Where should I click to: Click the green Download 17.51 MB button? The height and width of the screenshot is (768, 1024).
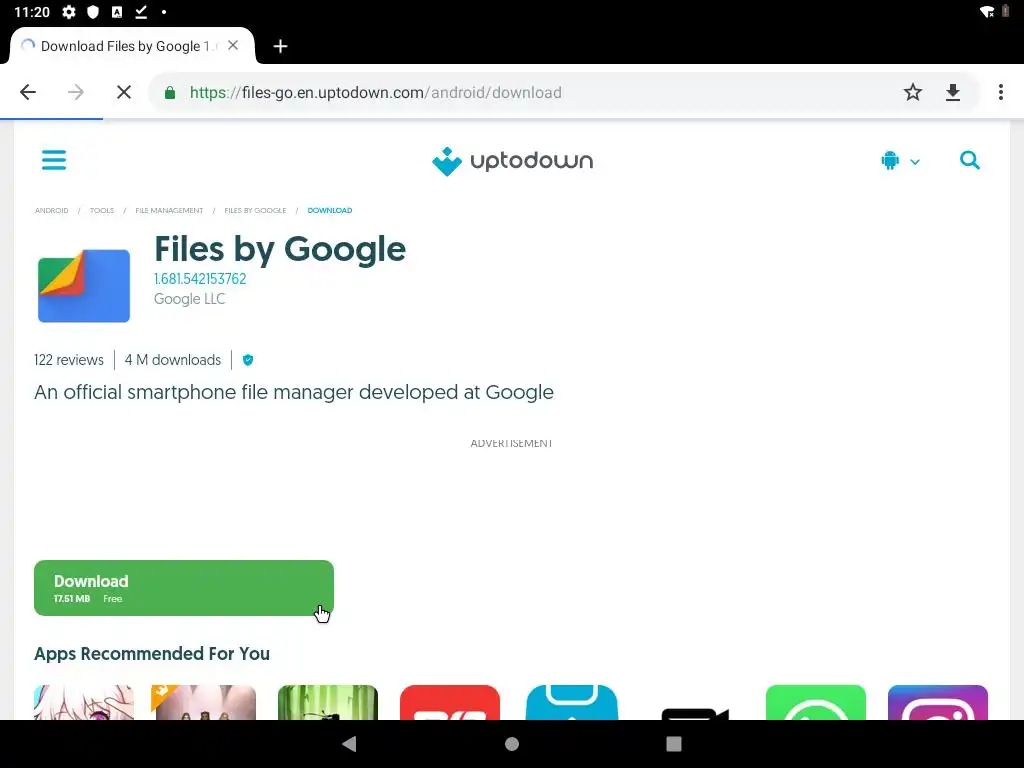click(184, 588)
